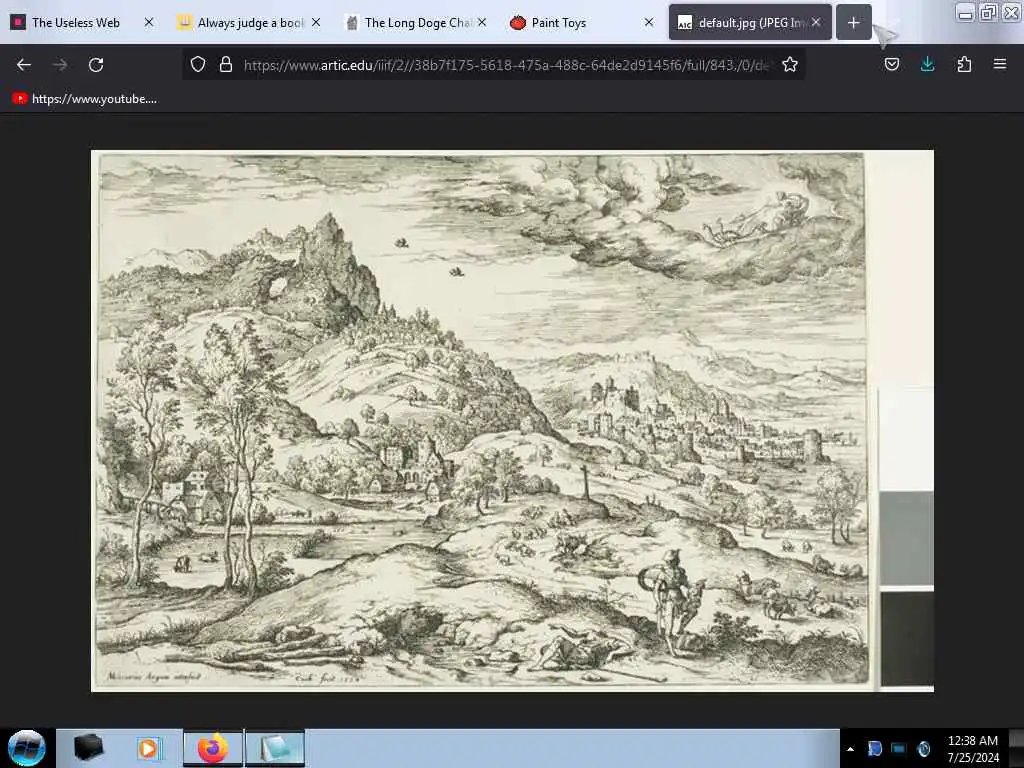Switch to The Useless Web tab
The image size is (1024, 768).
tap(76, 23)
